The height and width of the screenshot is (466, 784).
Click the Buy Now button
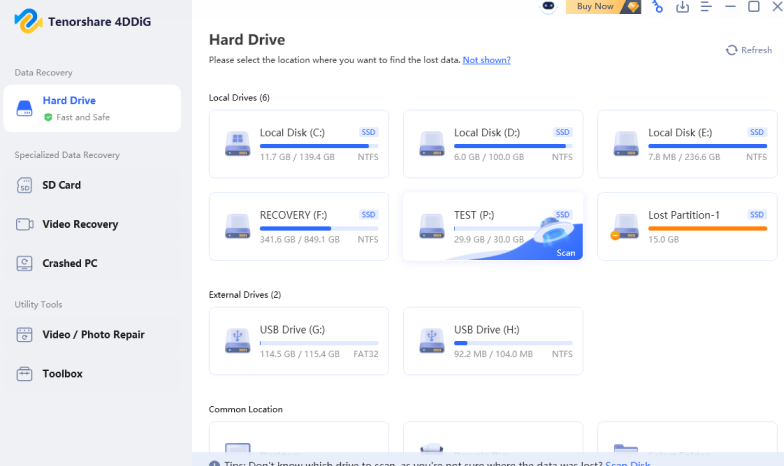click(603, 6)
